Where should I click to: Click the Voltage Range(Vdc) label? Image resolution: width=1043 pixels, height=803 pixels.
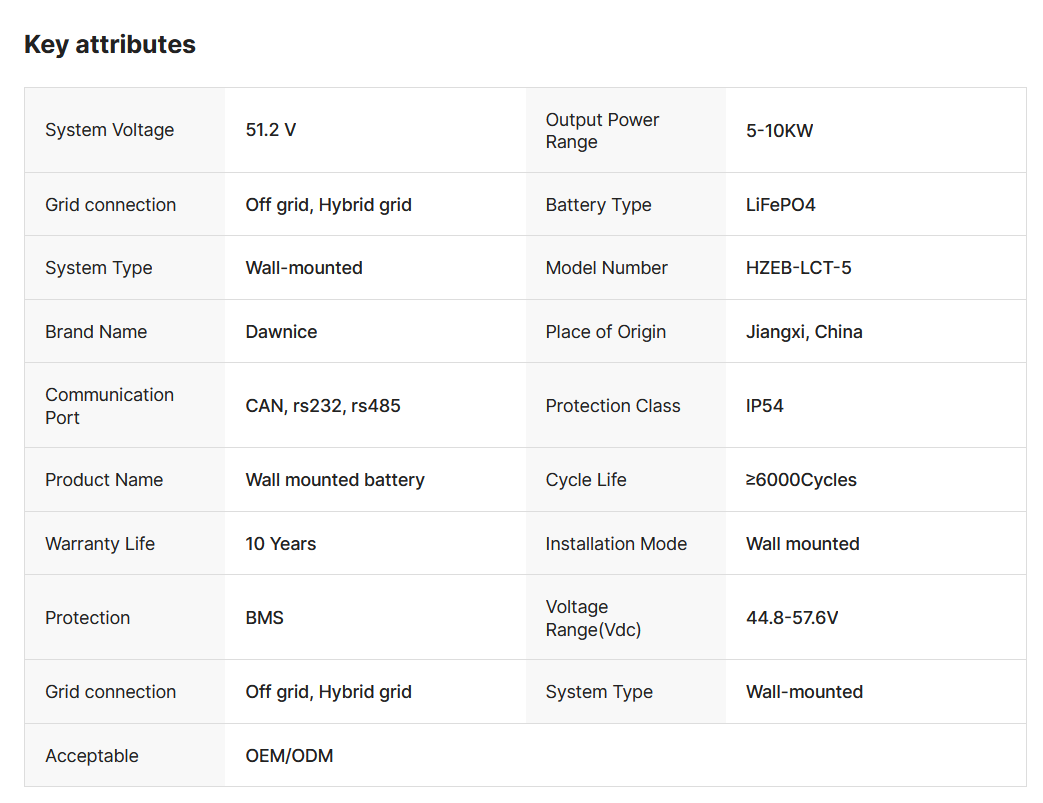pyautogui.click(x=593, y=618)
